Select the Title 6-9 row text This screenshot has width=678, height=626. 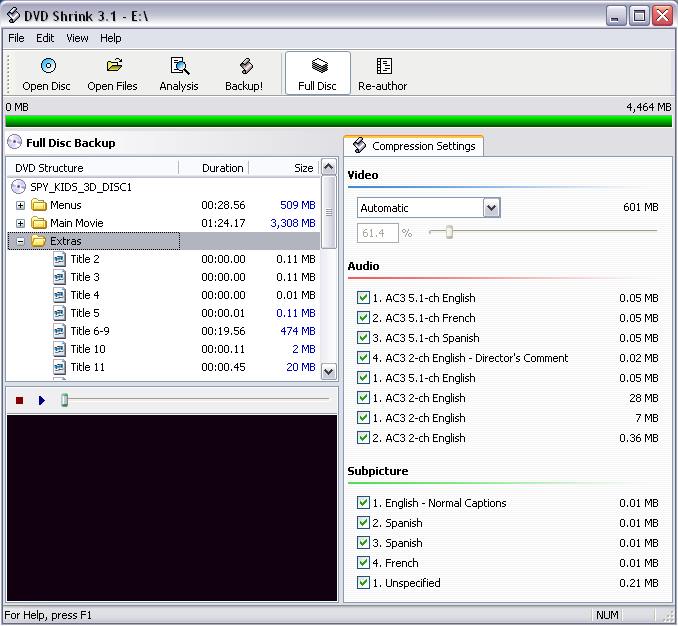[x=90, y=331]
